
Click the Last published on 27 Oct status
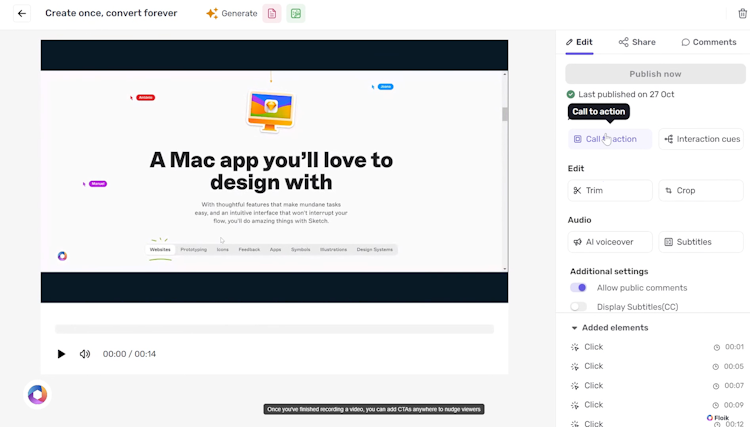(x=620, y=94)
